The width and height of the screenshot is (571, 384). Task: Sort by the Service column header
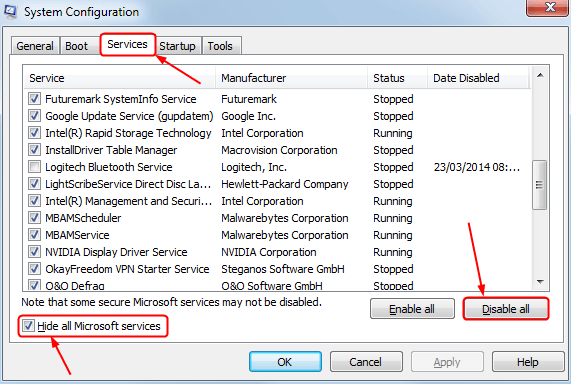[119, 78]
